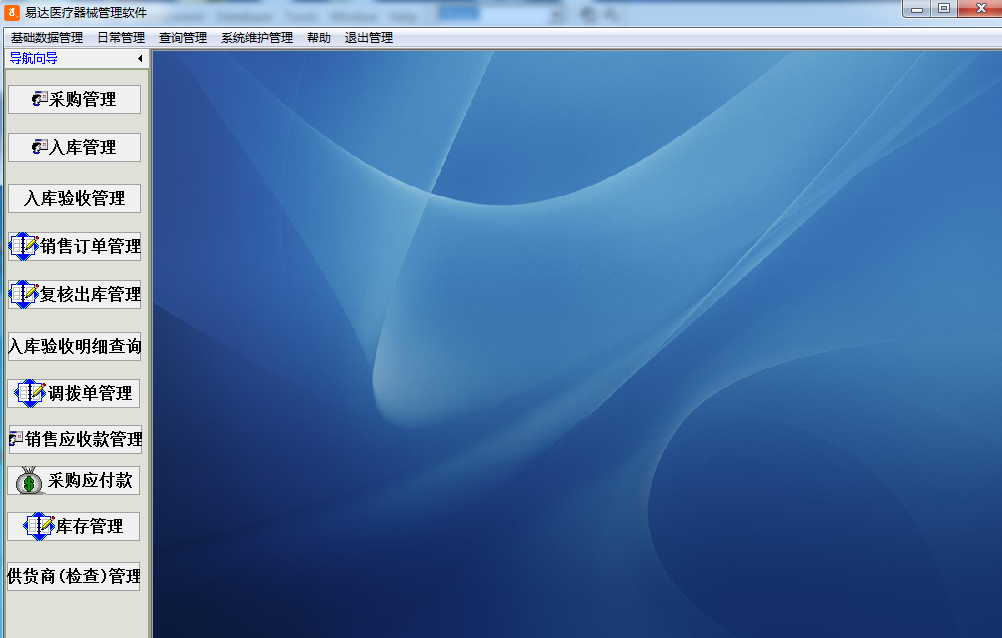This screenshot has height=638, width=1002.
Task: Click the orange app icon in title bar
Action: (x=12, y=12)
